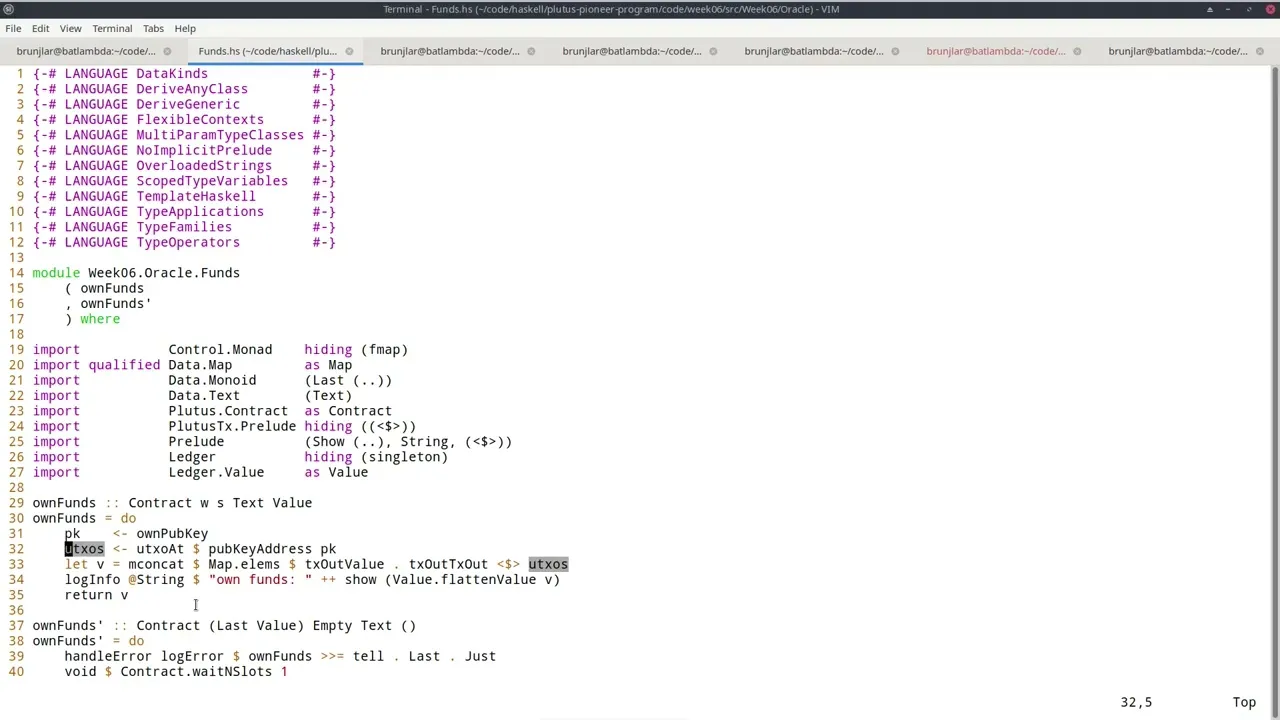Screen dimensions: 1280x720
Task: Open the Edit menu
Action: pyautogui.click(x=40, y=28)
